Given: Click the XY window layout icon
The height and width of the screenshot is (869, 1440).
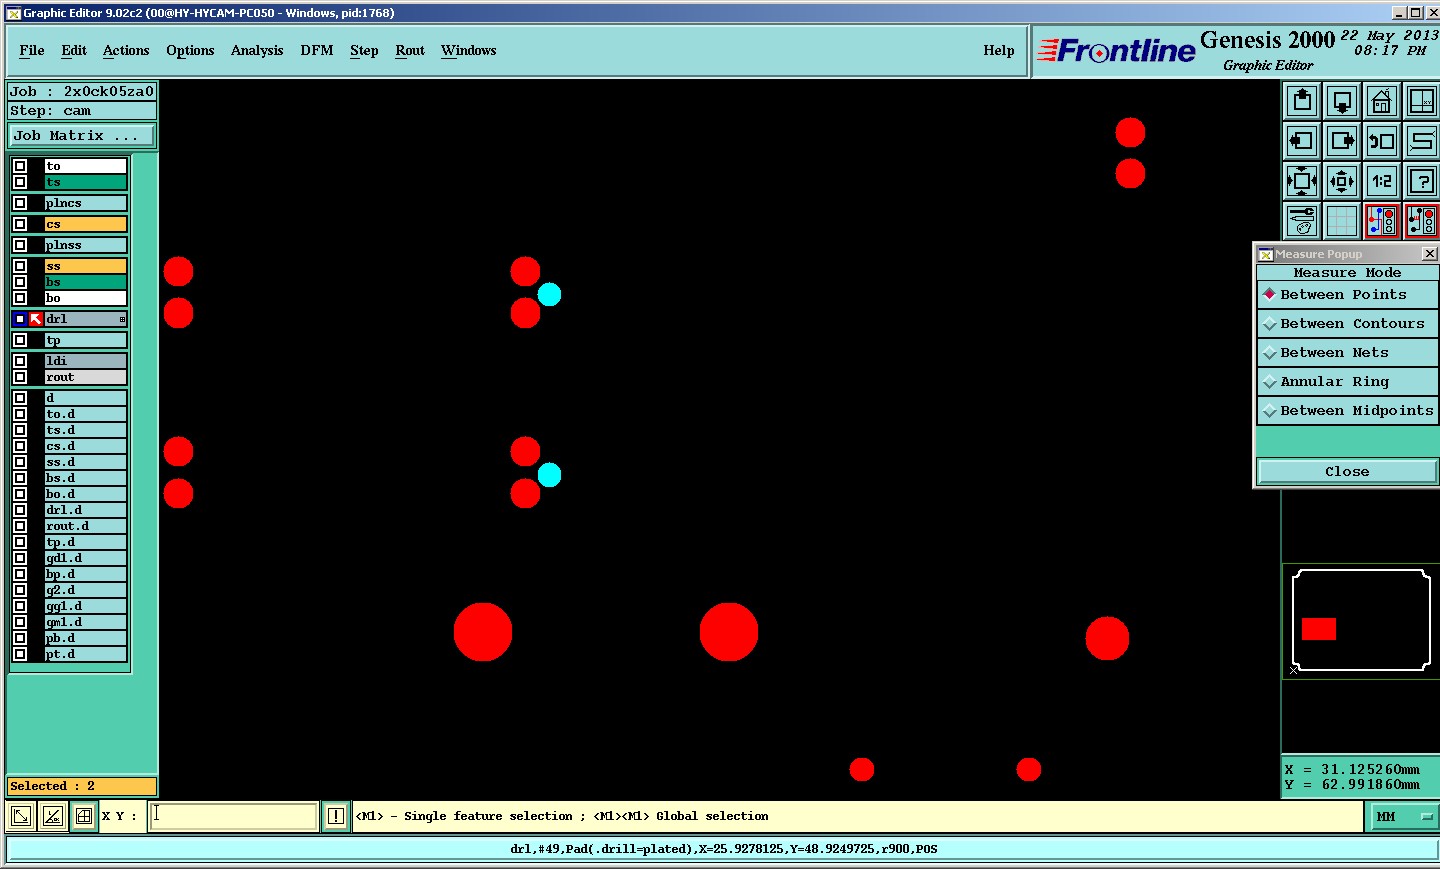Looking at the screenshot, I should [1421, 101].
